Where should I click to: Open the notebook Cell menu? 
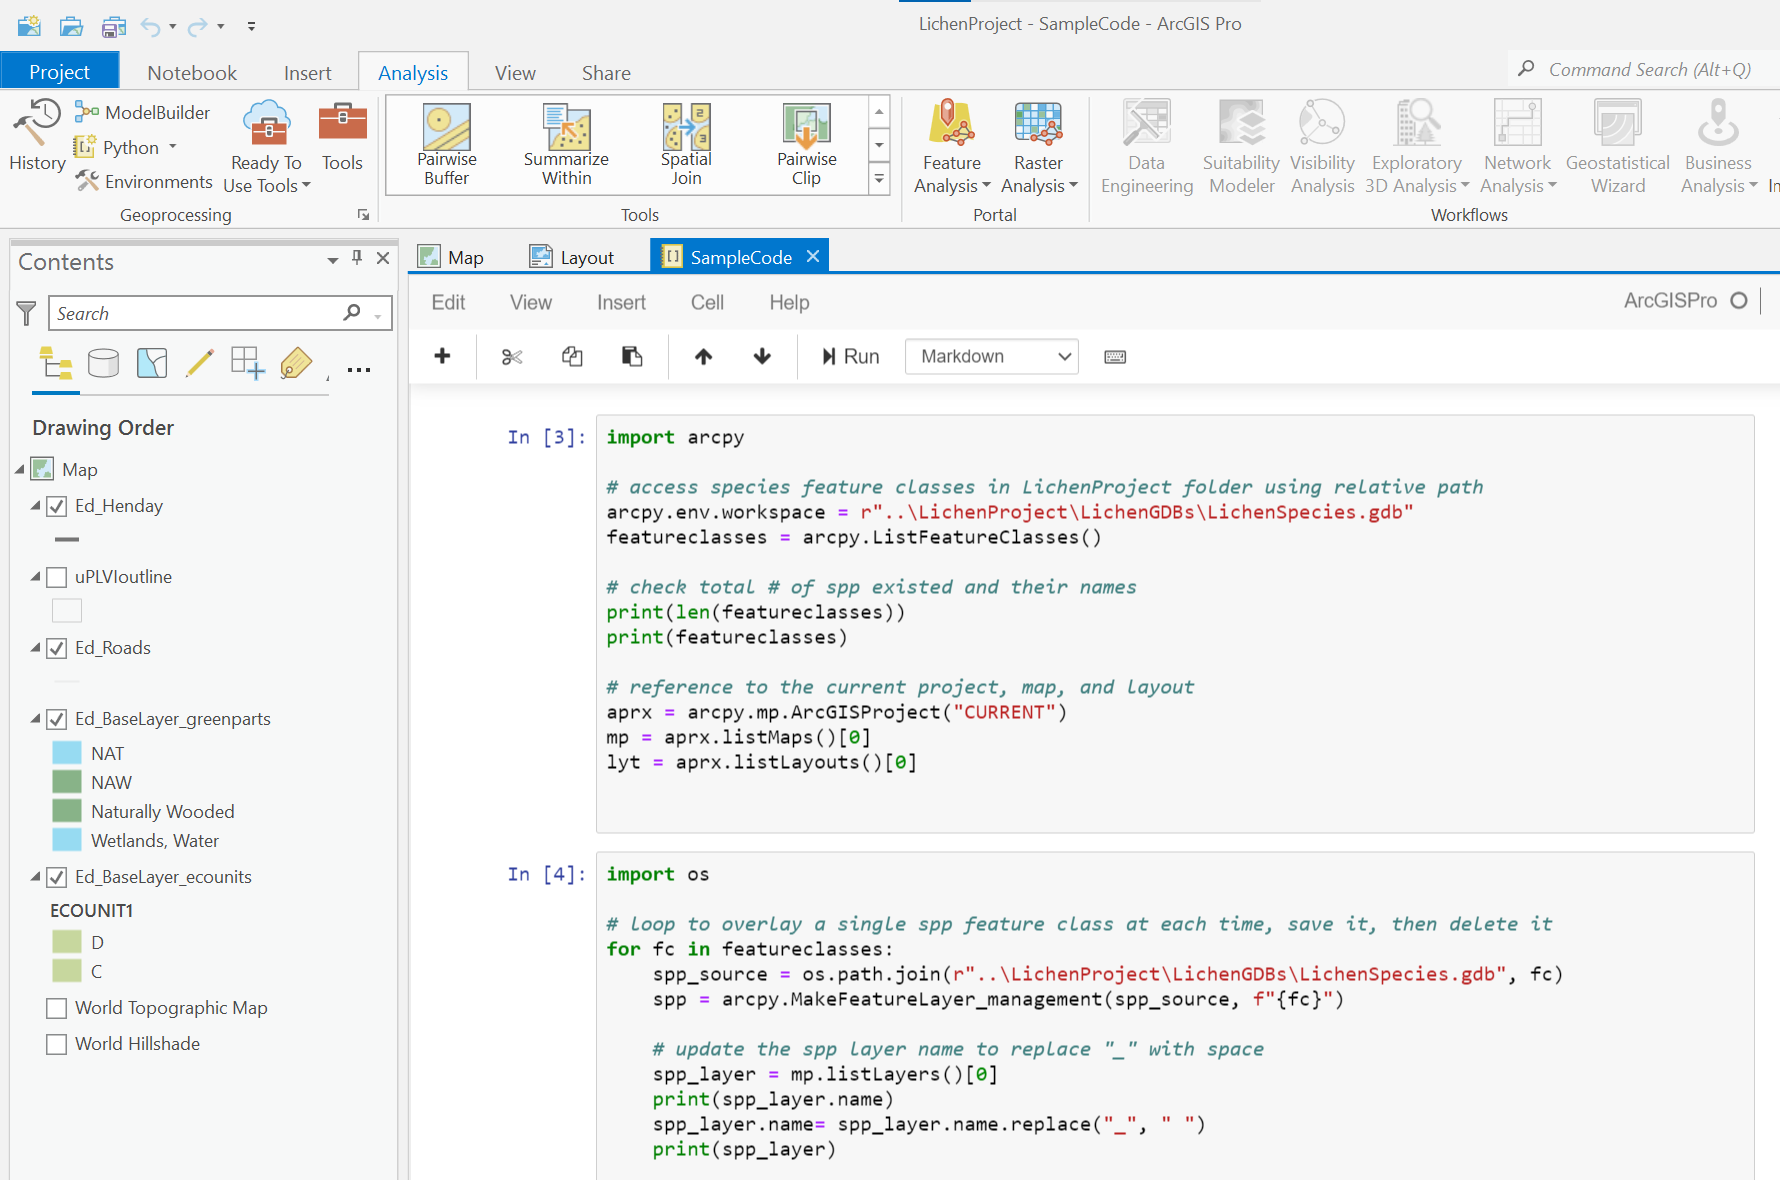pyautogui.click(x=707, y=303)
